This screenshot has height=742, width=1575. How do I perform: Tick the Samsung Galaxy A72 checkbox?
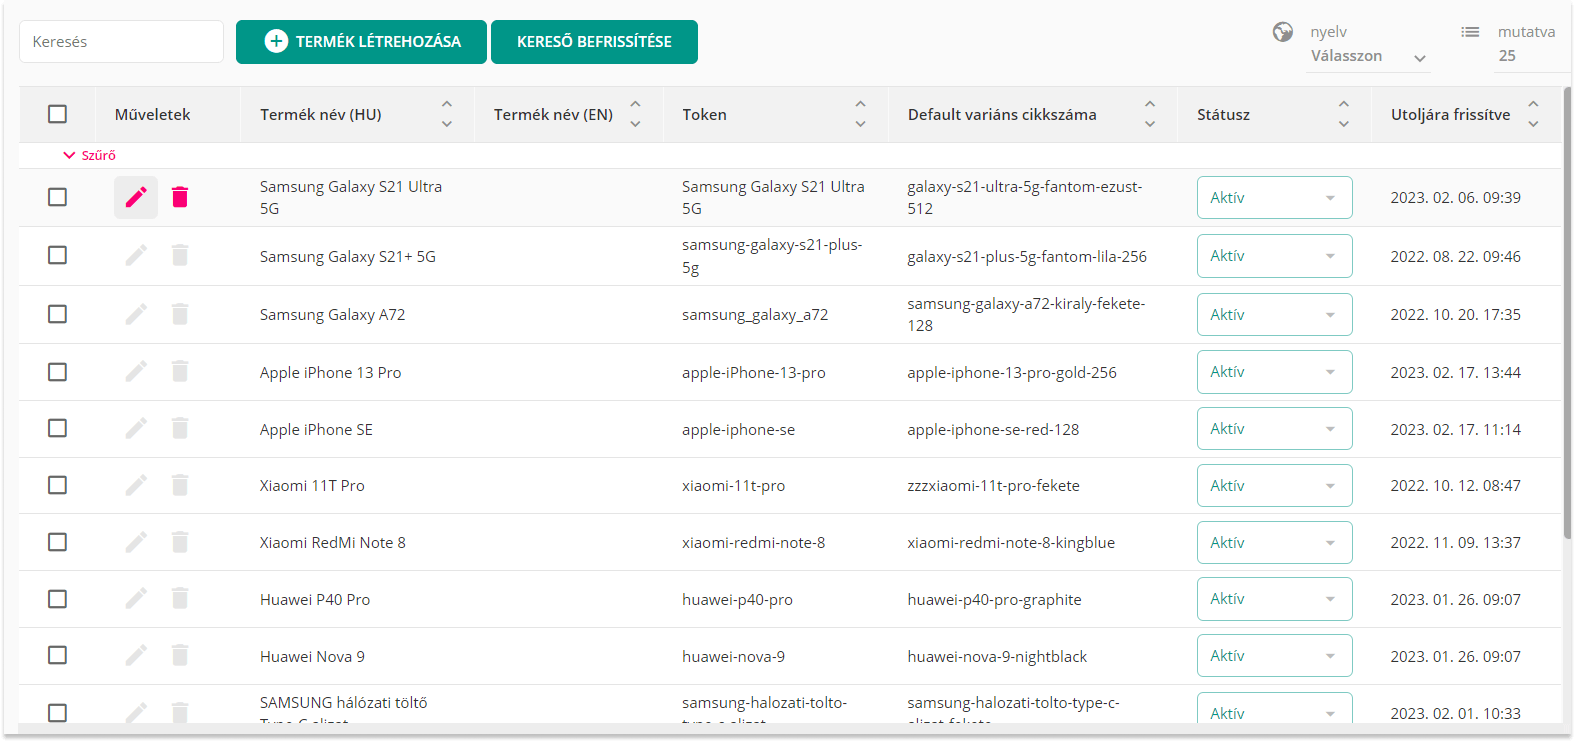tap(58, 314)
